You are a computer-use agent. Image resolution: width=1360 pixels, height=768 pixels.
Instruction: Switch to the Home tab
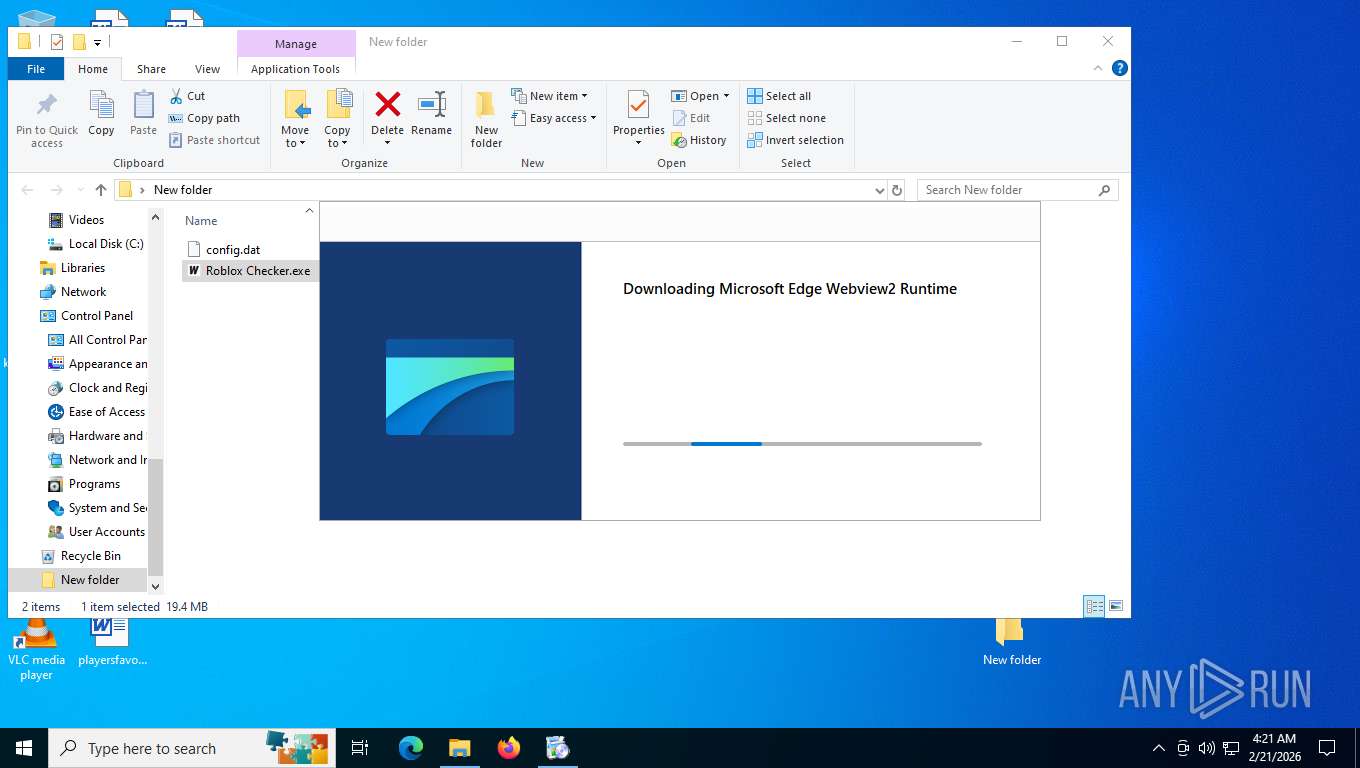pos(93,69)
